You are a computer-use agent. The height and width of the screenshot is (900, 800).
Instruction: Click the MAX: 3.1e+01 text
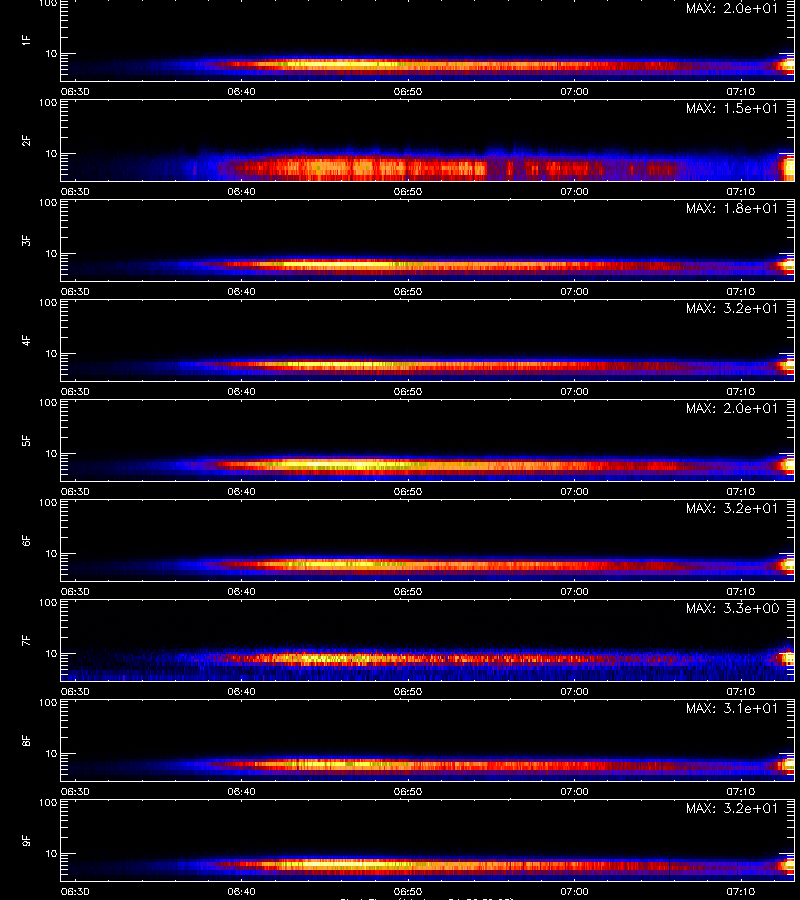(x=732, y=708)
